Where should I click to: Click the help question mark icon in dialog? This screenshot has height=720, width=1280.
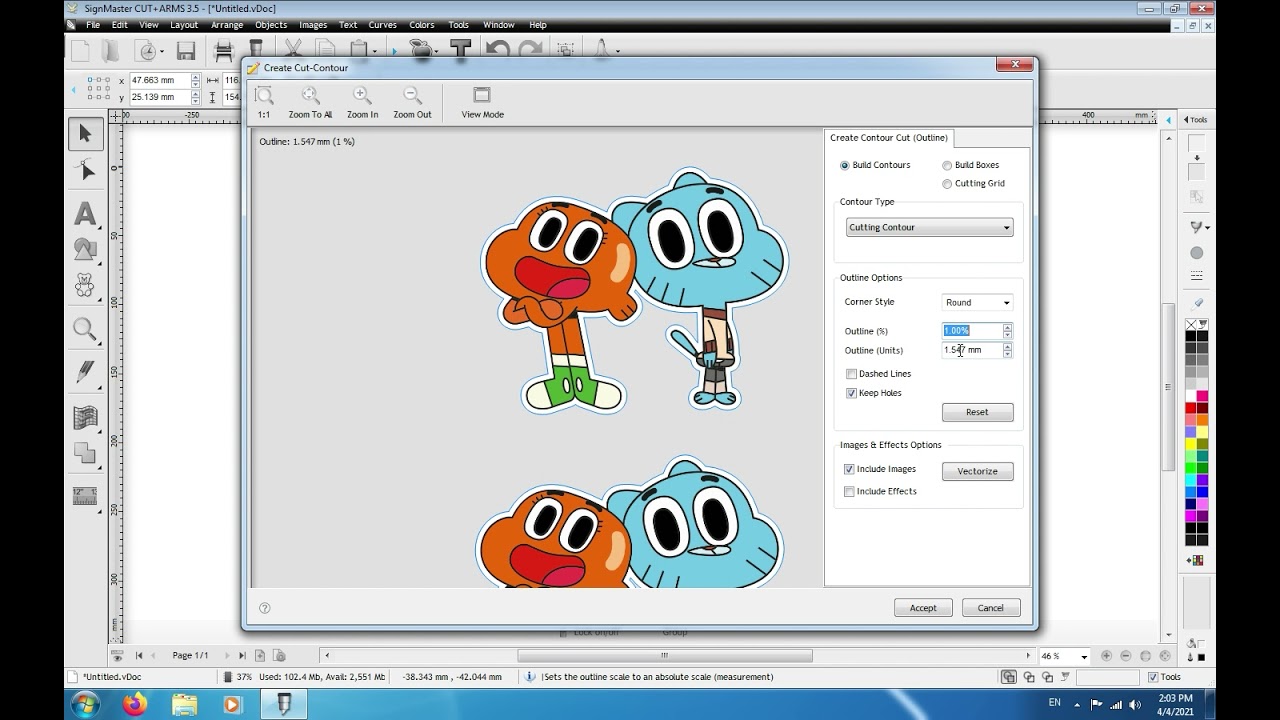pyautogui.click(x=265, y=608)
